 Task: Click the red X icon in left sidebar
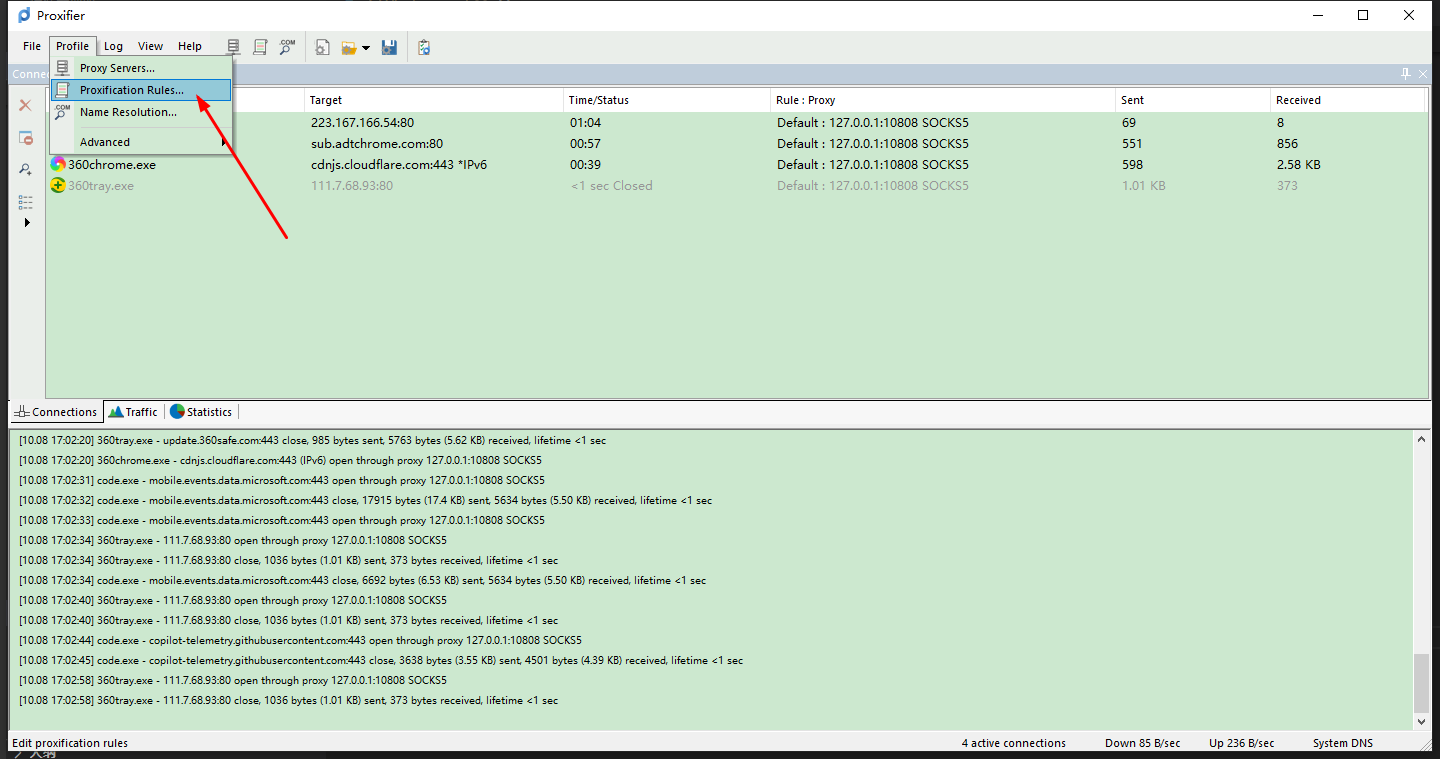26,105
